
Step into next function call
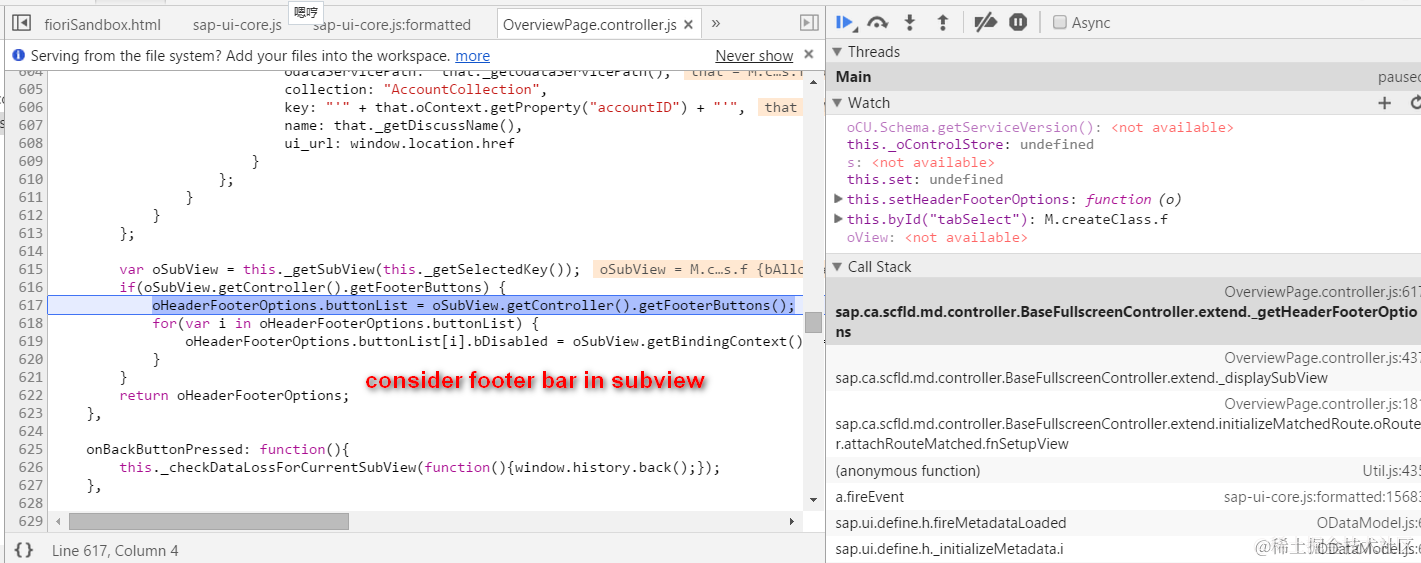point(910,22)
